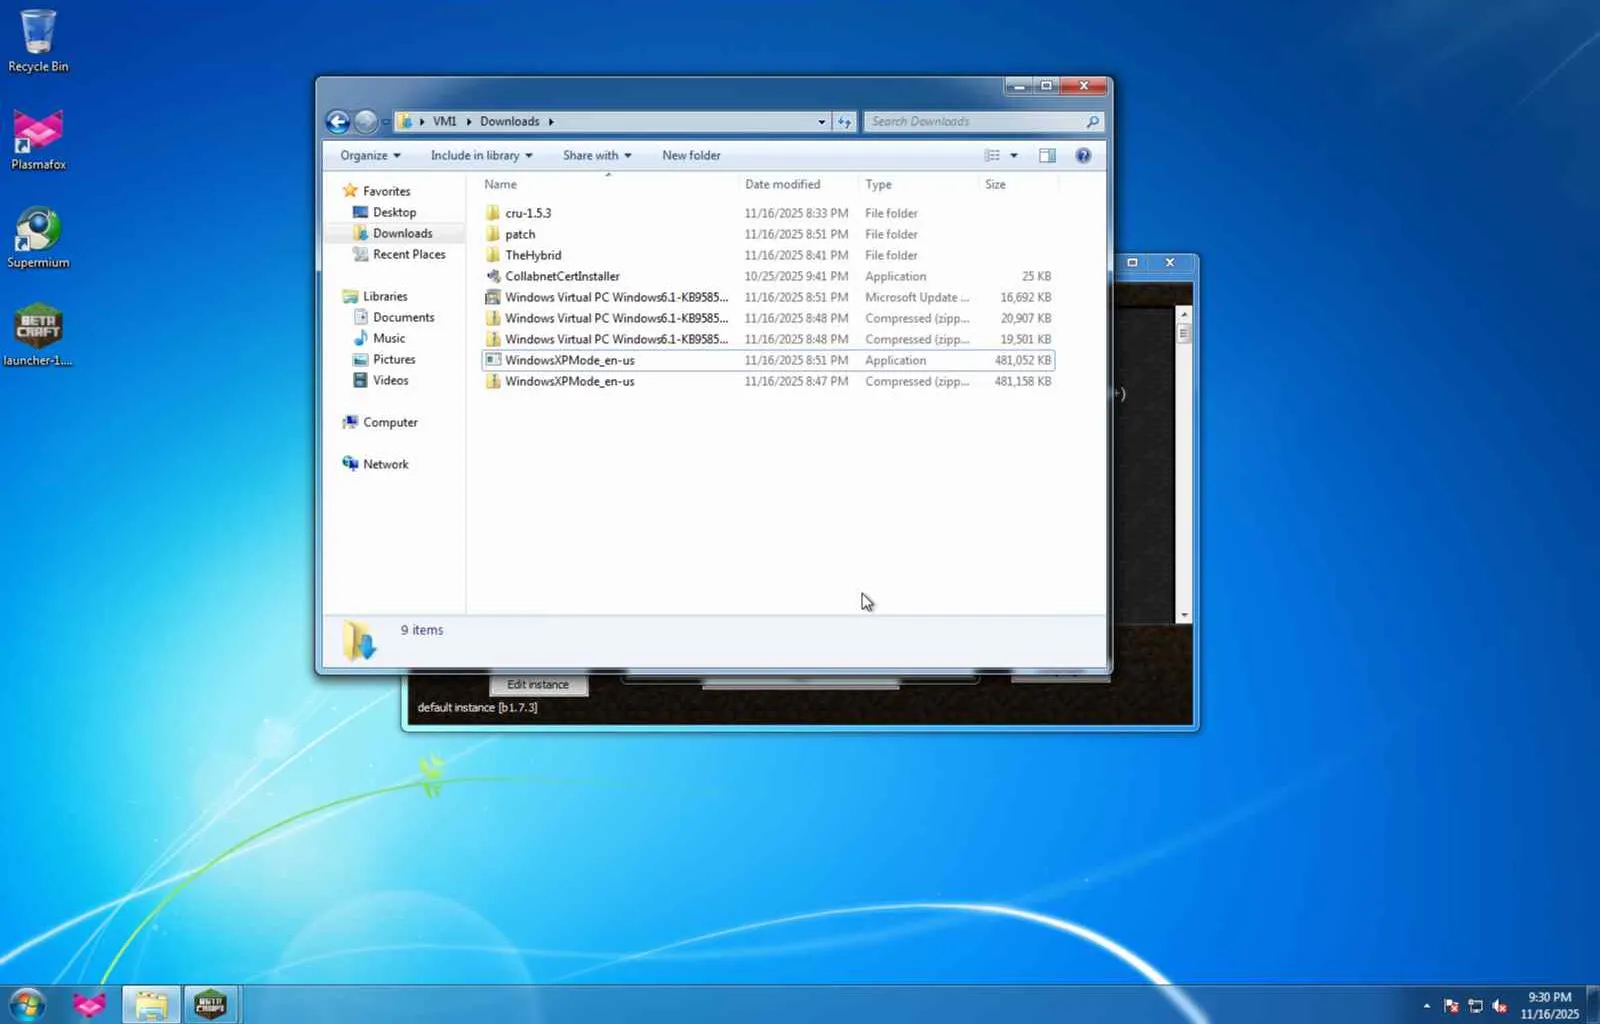Screen dimensions: 1600x1024
Task: Select the Windows Virtual PC Microsoft Update file
Action: pos(768,297)
